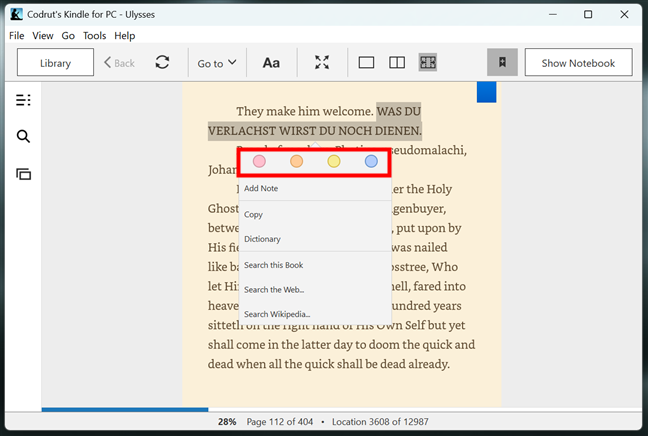Open font settings with Aa icon
Viewport: 648px width, 436px height.
[x=271, y=63]
